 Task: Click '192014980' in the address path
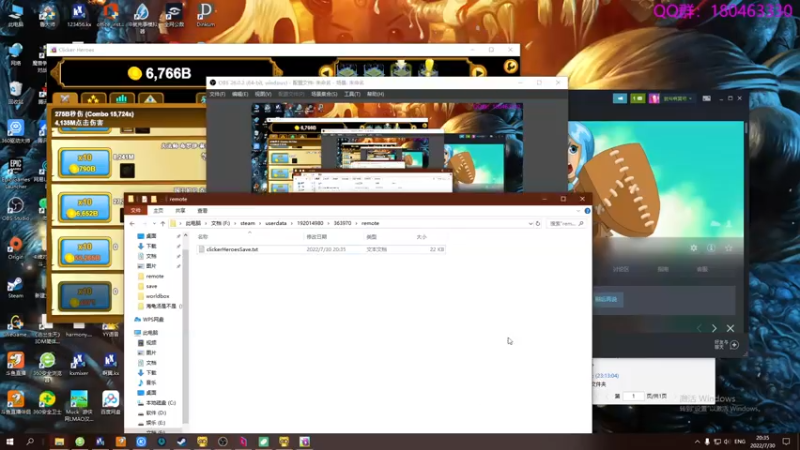tap(310, 223)
